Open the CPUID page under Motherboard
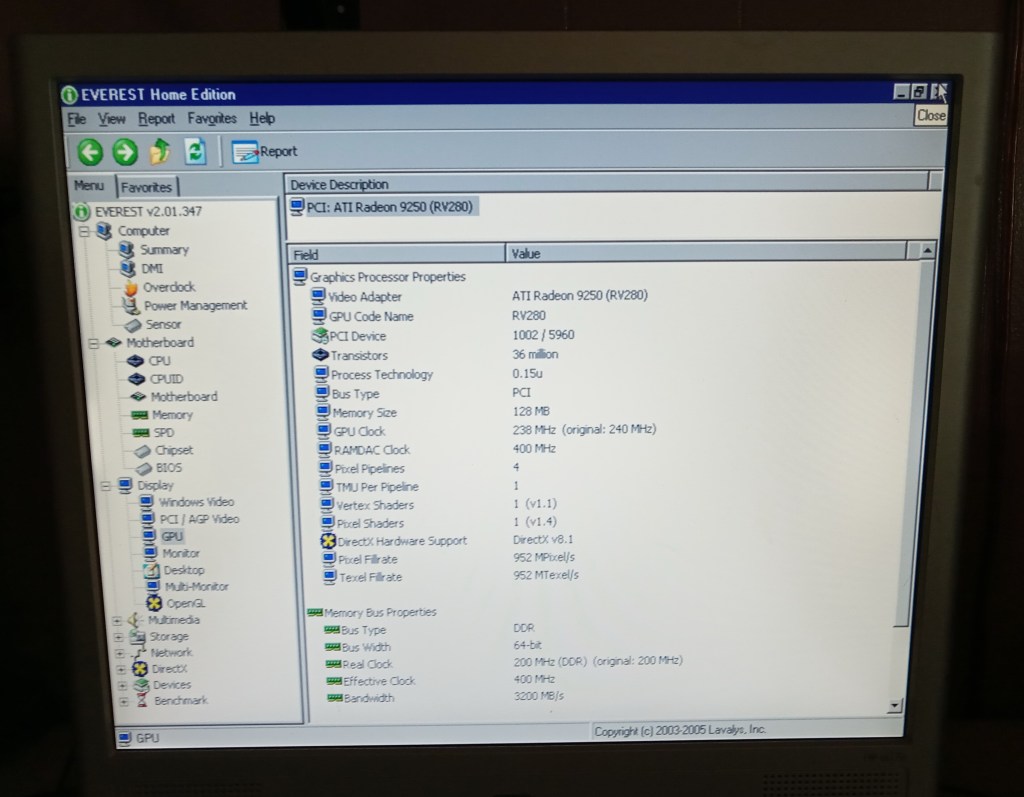Image resolution: width=1024 pixels, height=797 pixels. [x=165, y=378]
